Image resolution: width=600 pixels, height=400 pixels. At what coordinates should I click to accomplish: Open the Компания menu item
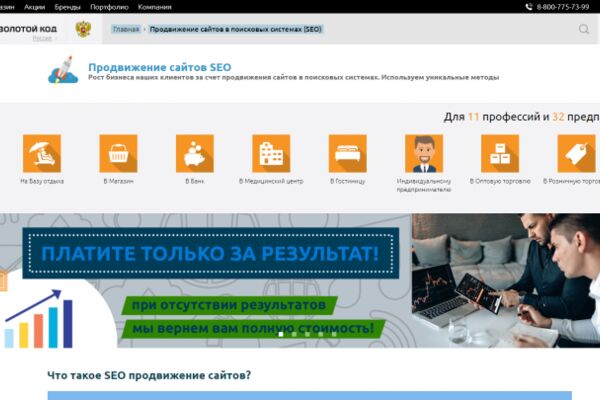tap(155, 7)
